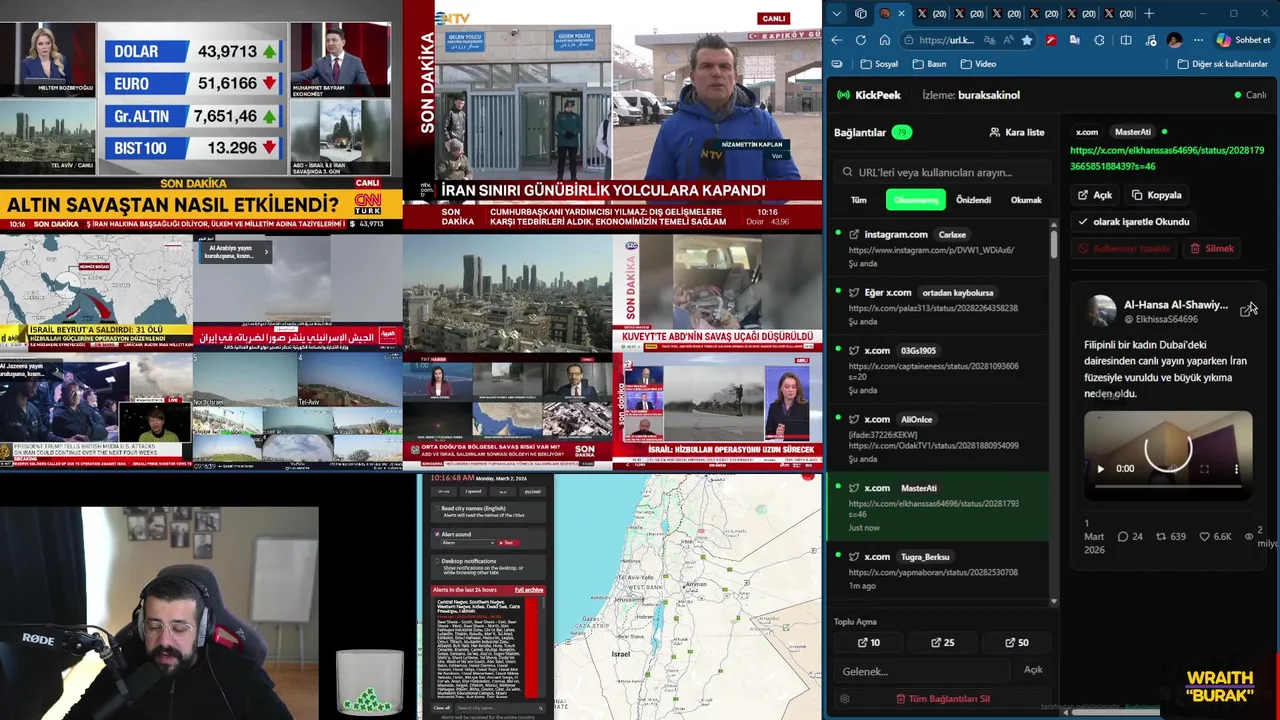The height and width of the screenshot is (720, 1280).
Task: Open a new browser tab
Action: [1148, 13]
